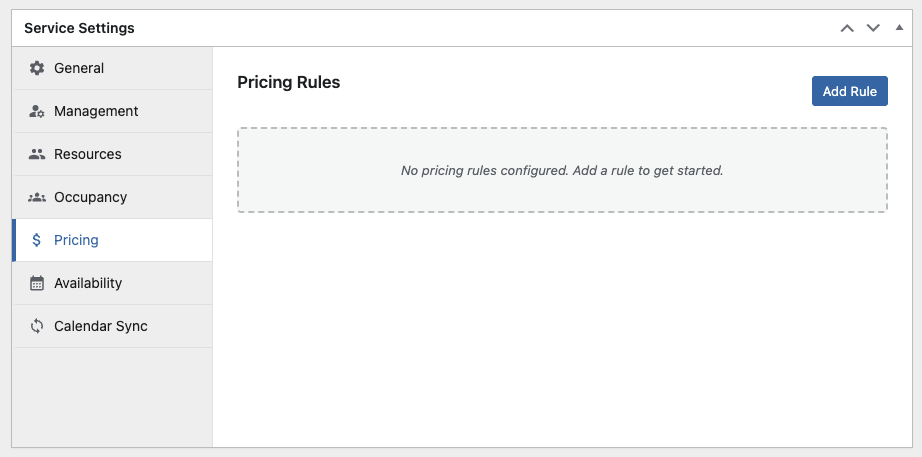Click the Resources people icon

point(37,154)
